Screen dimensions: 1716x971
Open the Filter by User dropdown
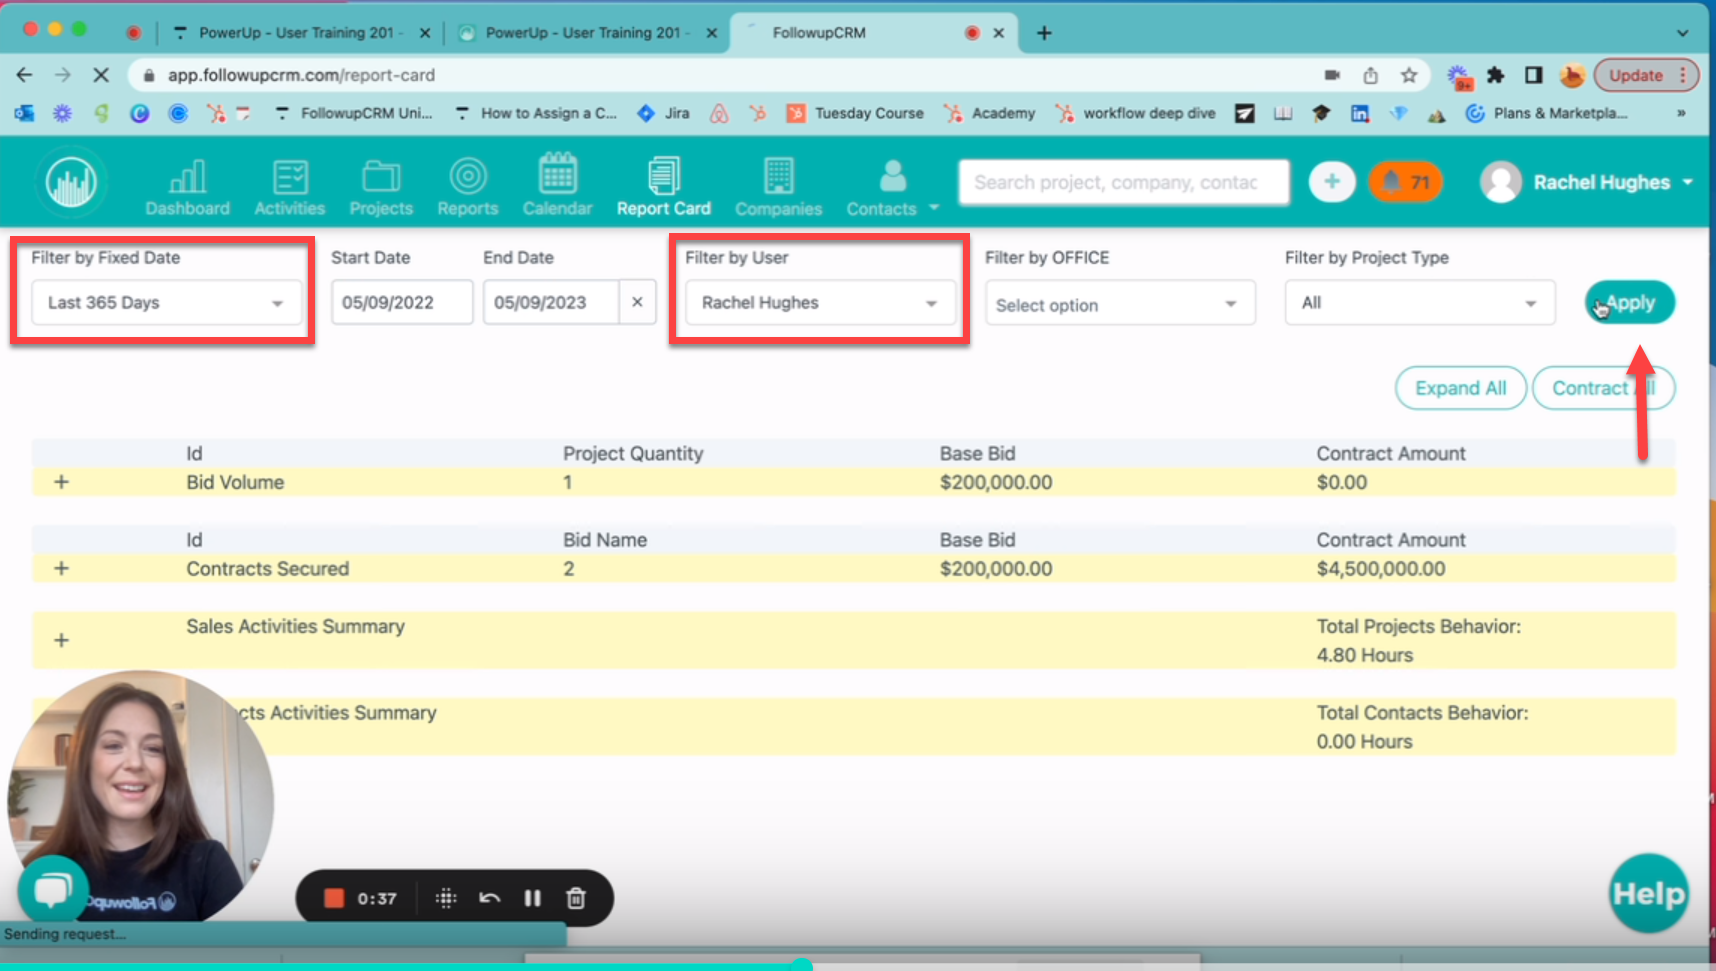coord(819,303)
